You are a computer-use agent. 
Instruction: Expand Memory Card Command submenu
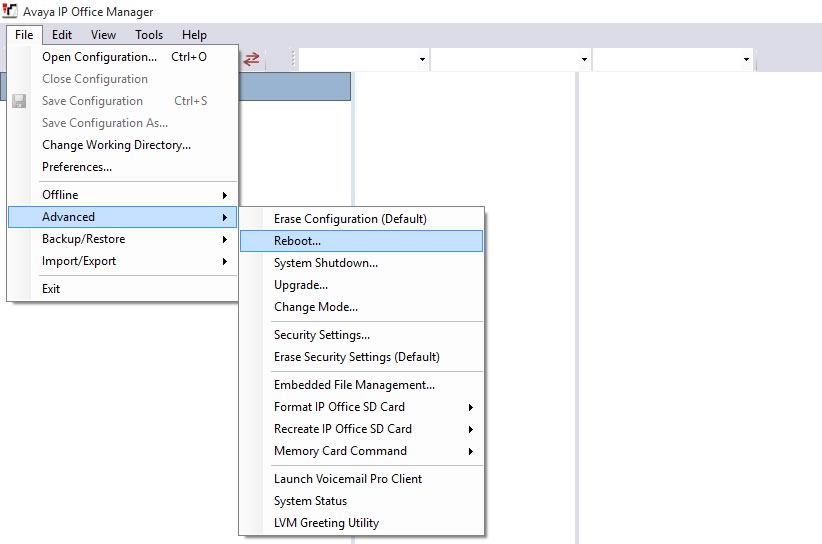pos(361,451)
